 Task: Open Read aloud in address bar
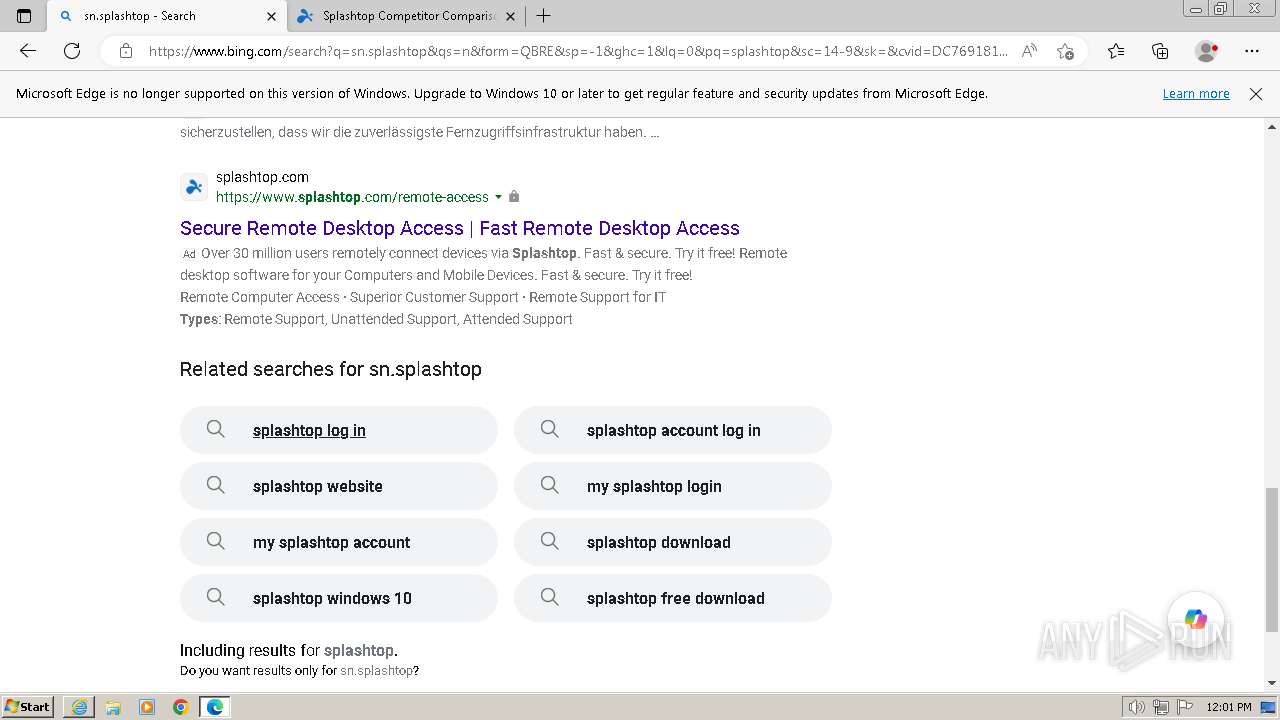pyautogui.click(x=1029, y=51)
